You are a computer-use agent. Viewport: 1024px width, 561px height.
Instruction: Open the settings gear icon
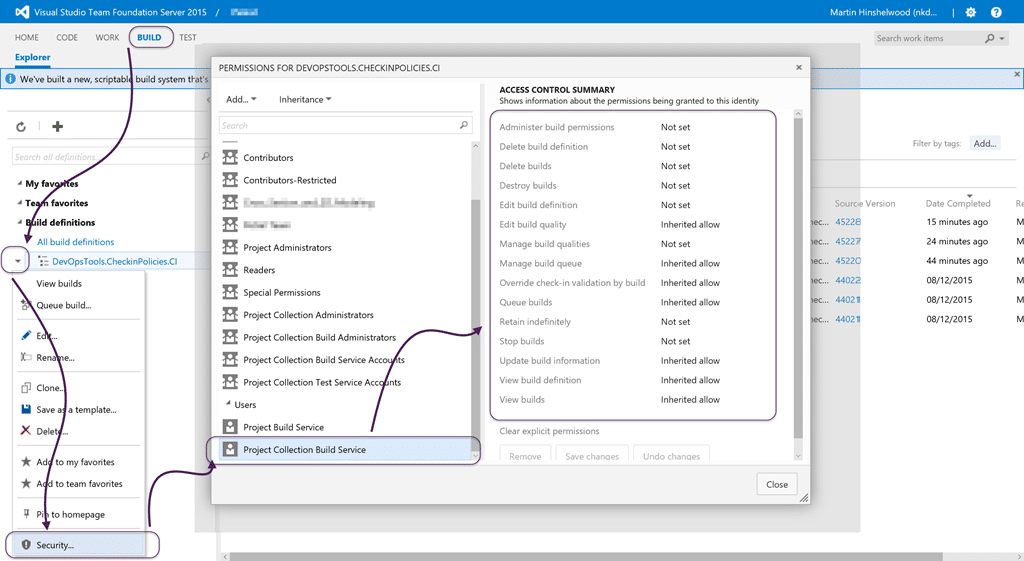coord(970,12)
